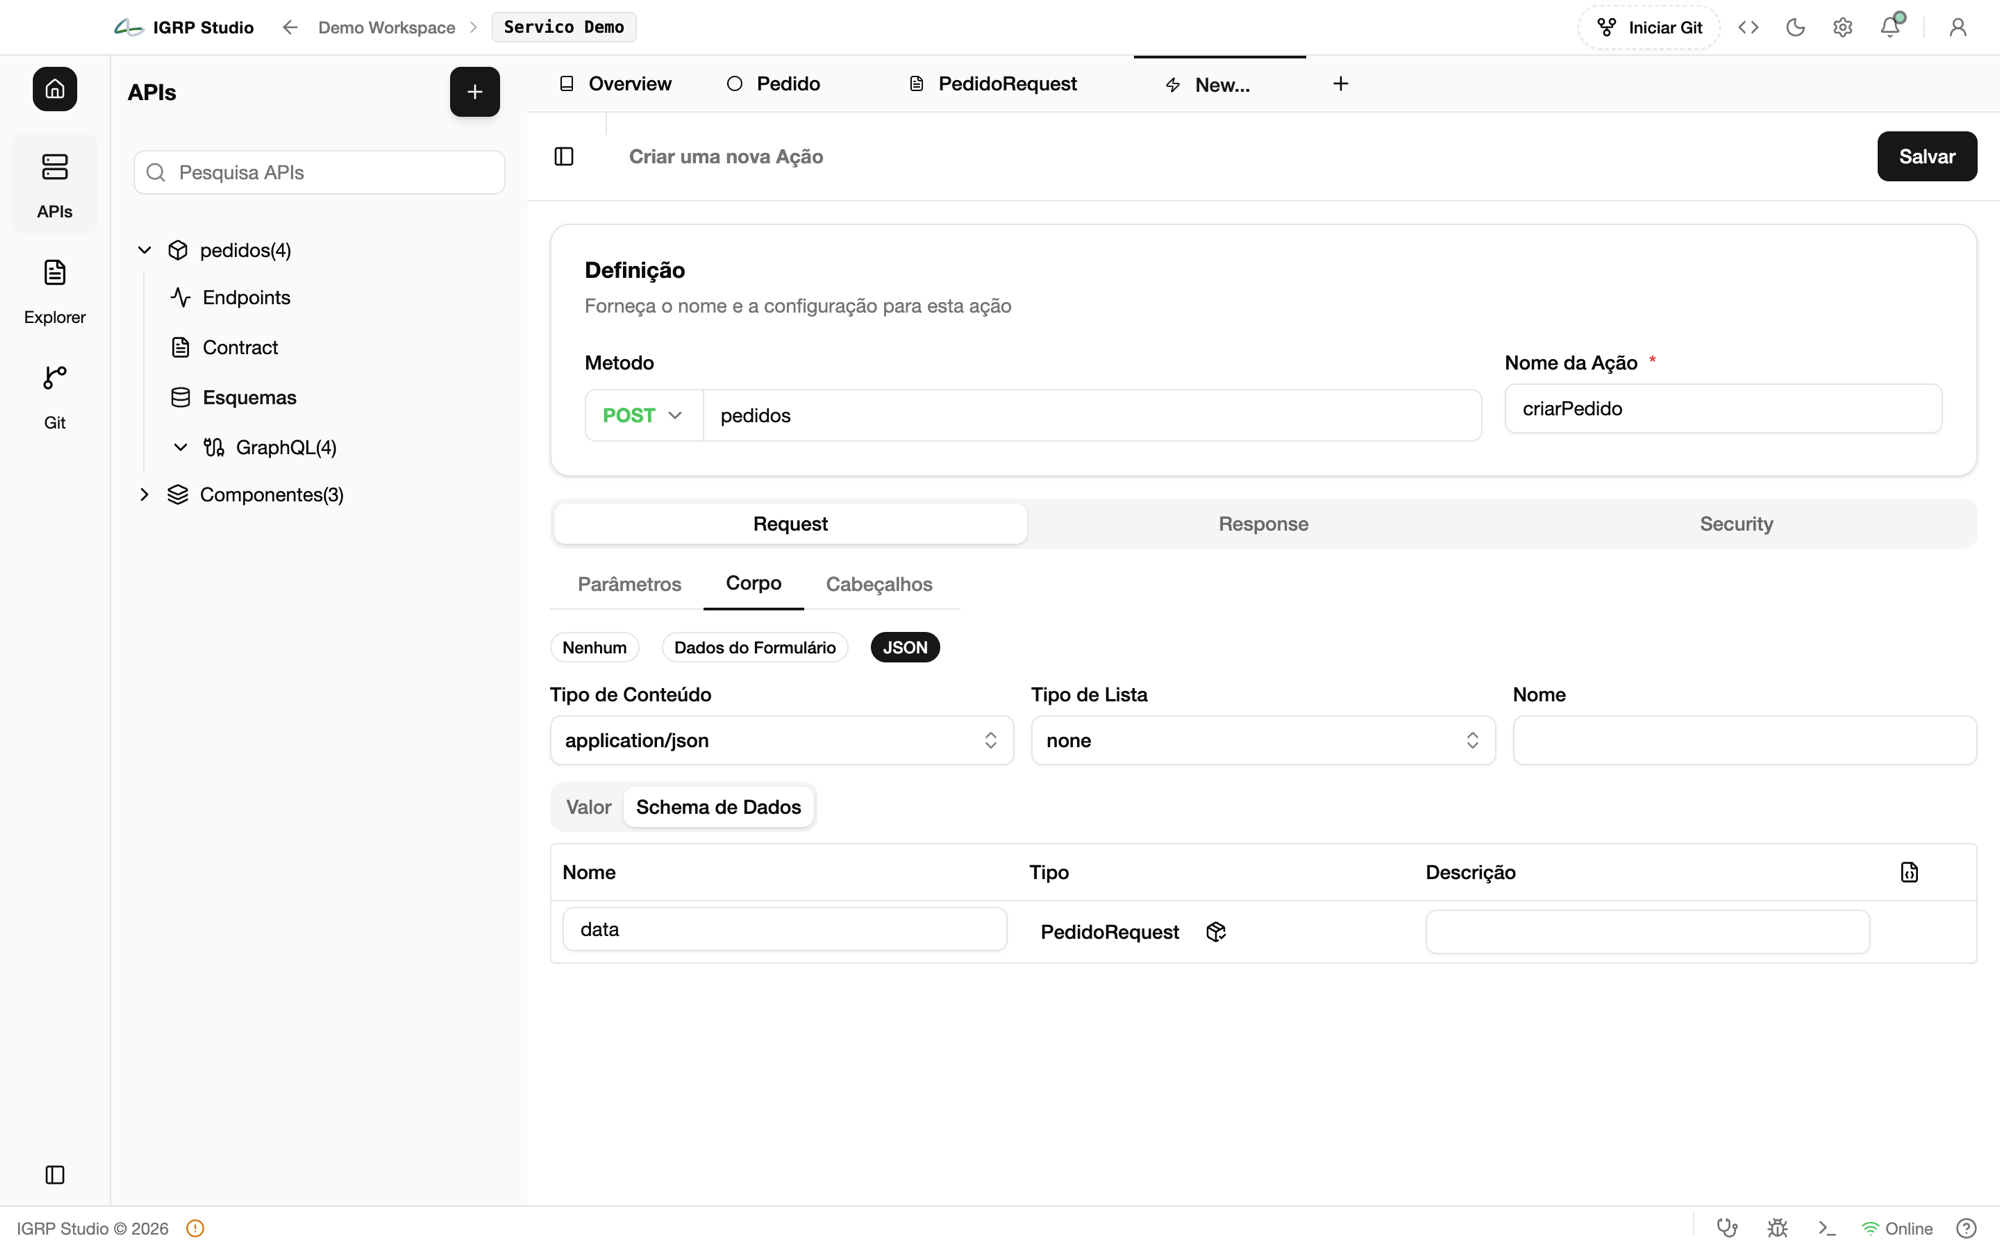Switch to dark mode moon icon
The height and width of the screenshot is (1250, 2000).
pos(1796,28)
